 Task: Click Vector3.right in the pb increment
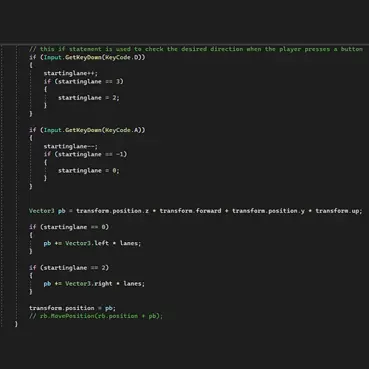tap(89, 284)
